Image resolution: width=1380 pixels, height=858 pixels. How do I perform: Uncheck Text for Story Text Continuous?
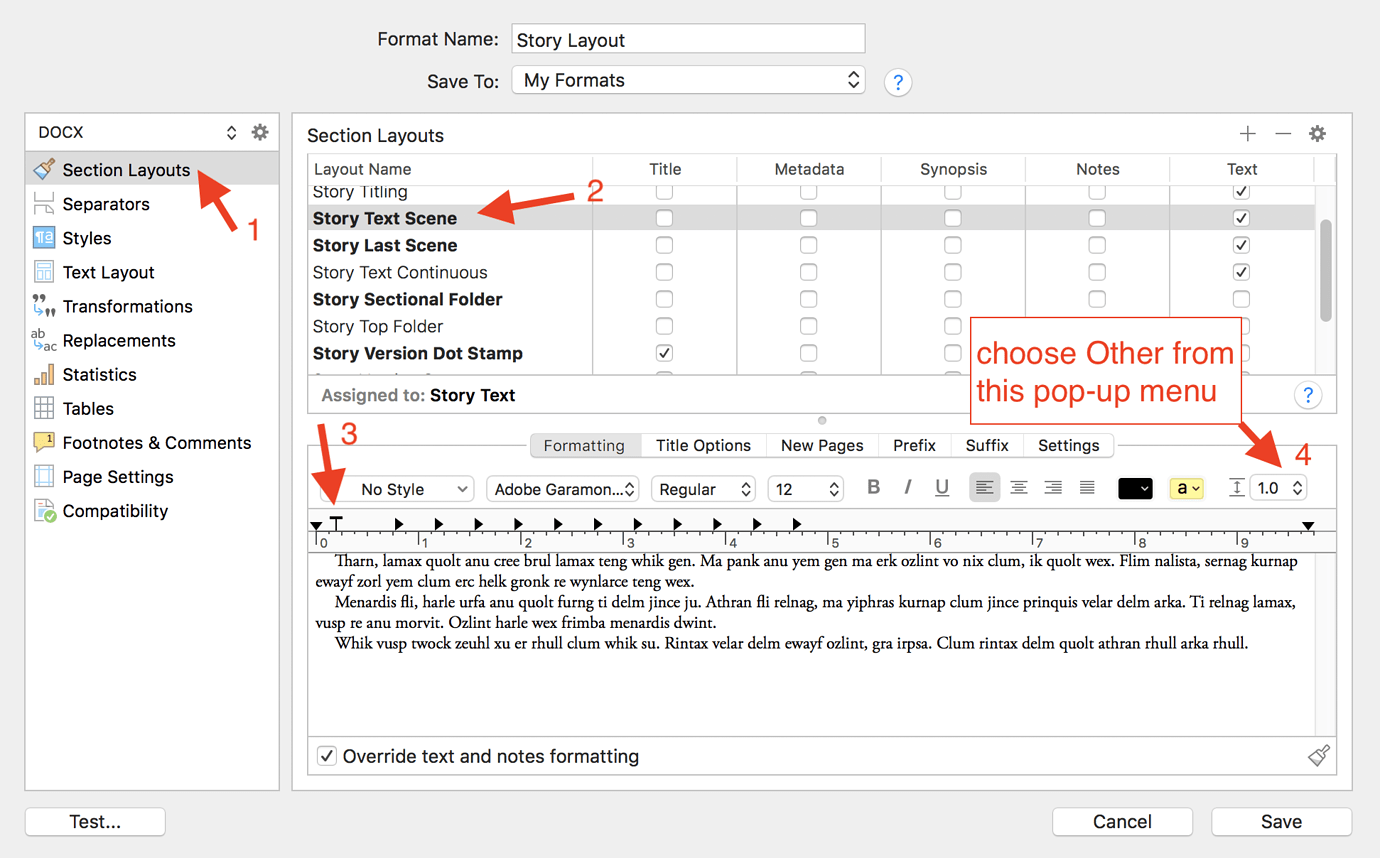pos(1241,271)
